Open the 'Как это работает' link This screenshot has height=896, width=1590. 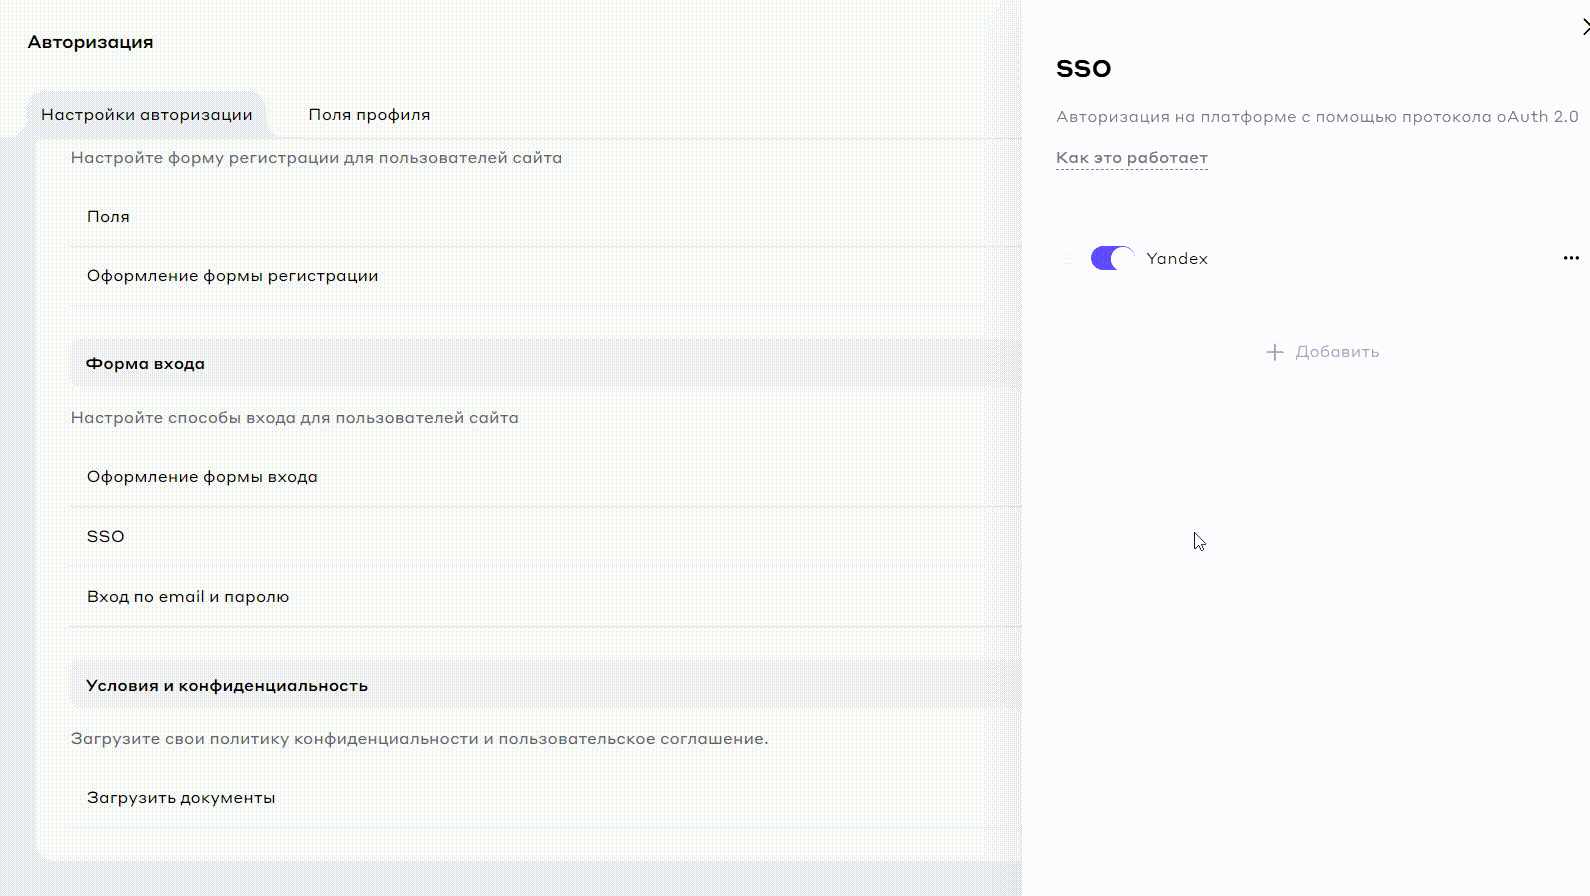coord(1131,158)
